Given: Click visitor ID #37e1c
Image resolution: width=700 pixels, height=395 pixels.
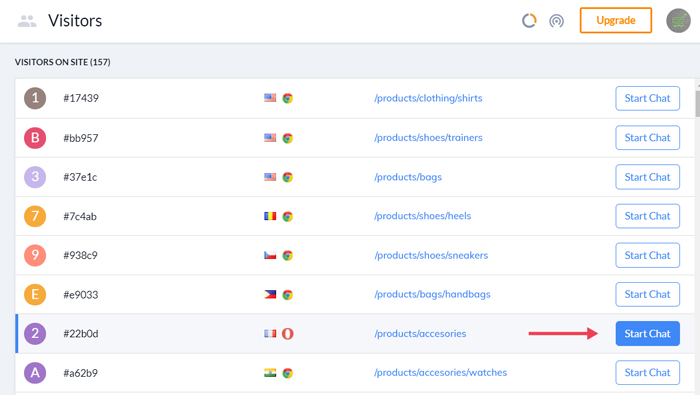Looking at the screenshot, I should tap(80, 177).
